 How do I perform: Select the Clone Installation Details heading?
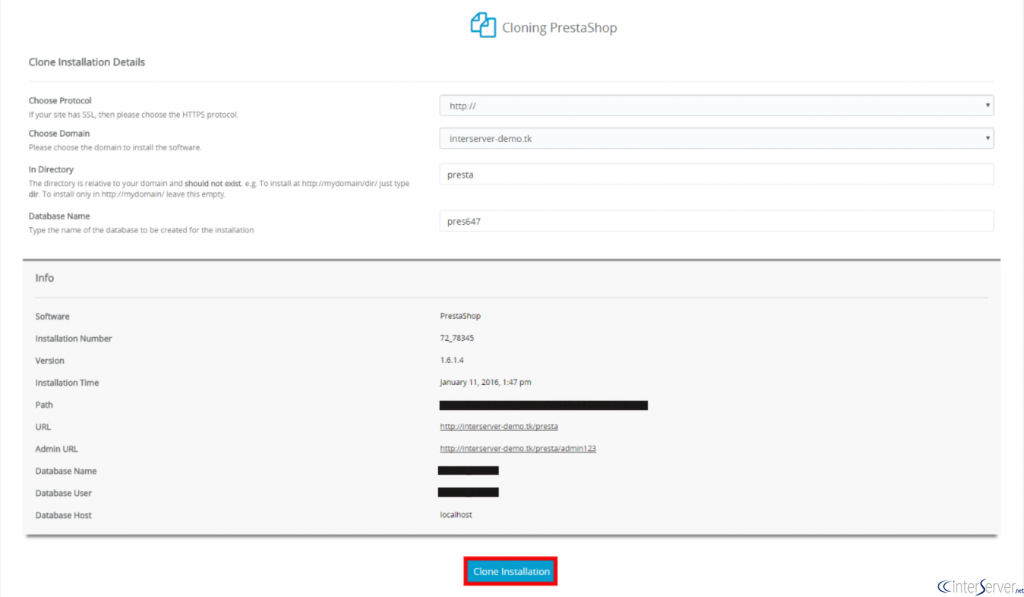[x=87, y=62]
